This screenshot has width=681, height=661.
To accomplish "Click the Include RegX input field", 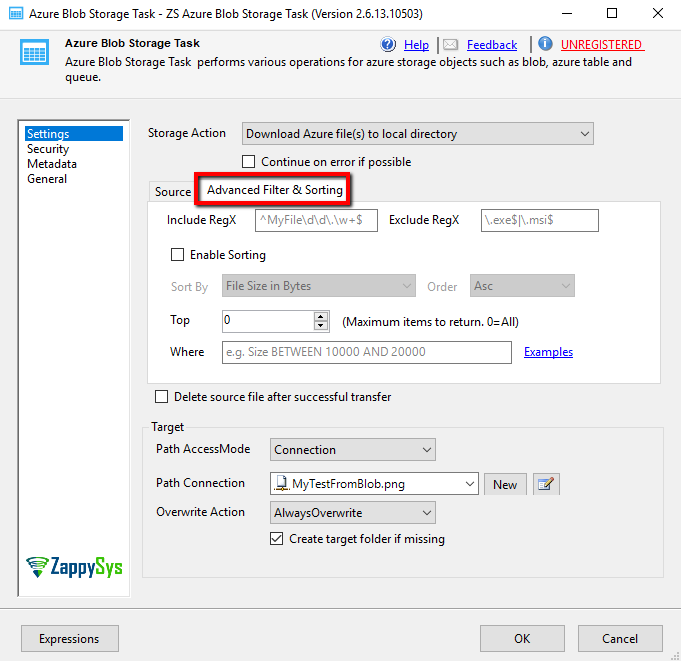I will (316, 220).
